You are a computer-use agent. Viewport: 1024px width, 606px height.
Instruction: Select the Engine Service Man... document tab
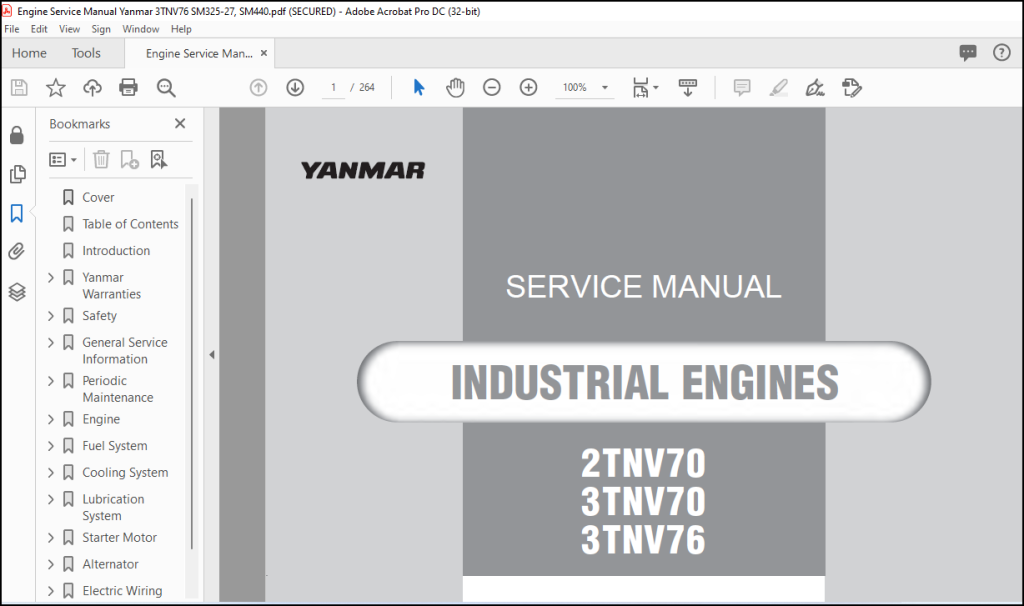199,54
